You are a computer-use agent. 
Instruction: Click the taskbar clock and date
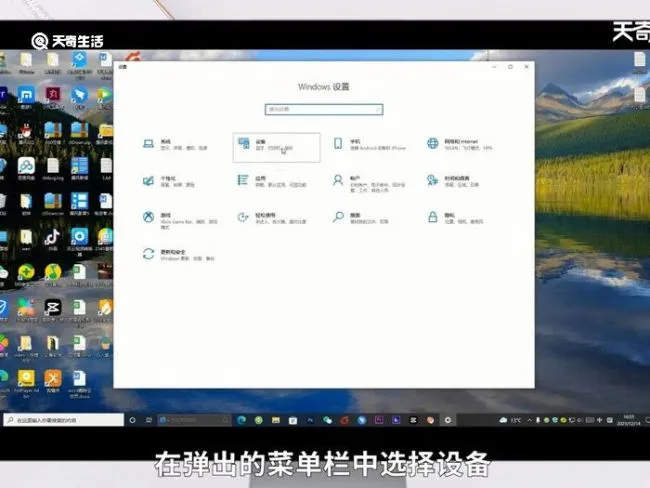coord(629,420)
